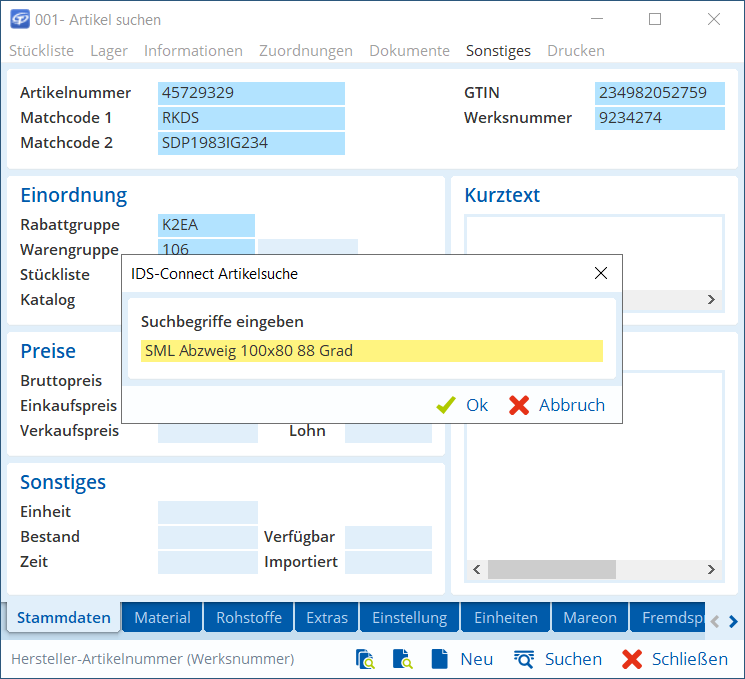Switch to the Mareon tab
The width and height of the screenshot is (745, 679).
click(589, 617)
